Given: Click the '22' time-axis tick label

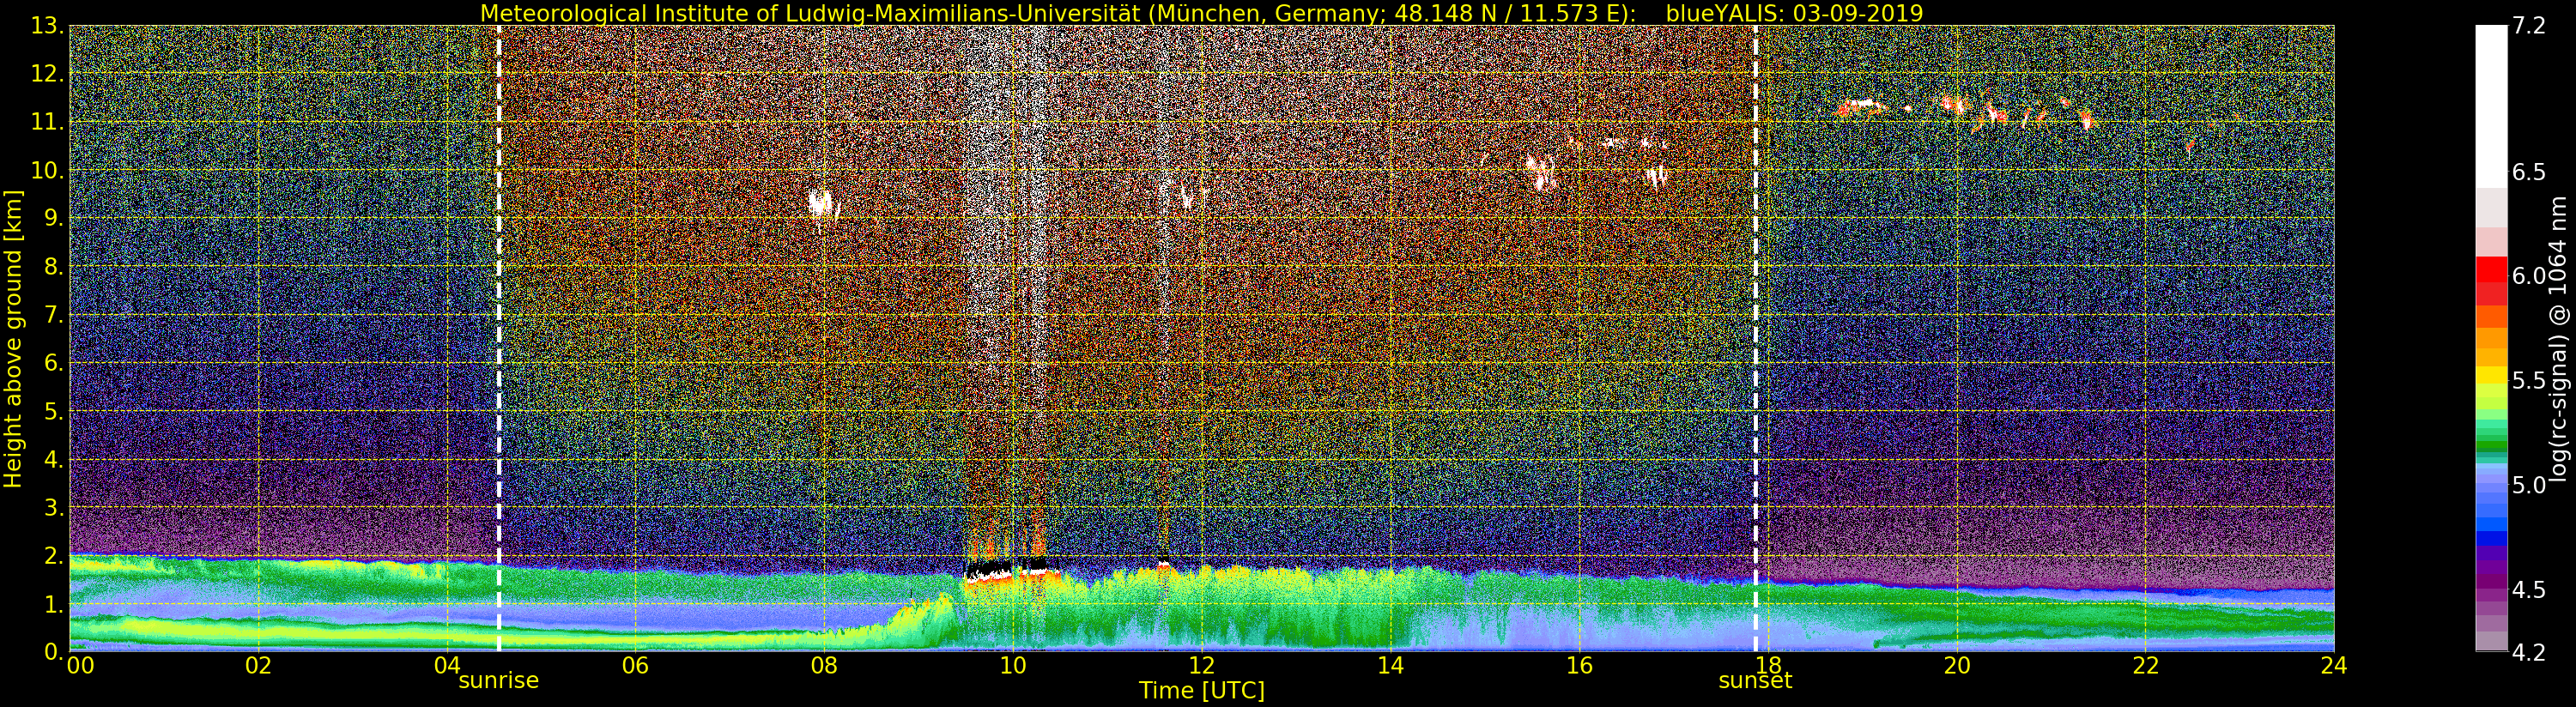Looking at the screenshot, I should (x=2145, y=665).
